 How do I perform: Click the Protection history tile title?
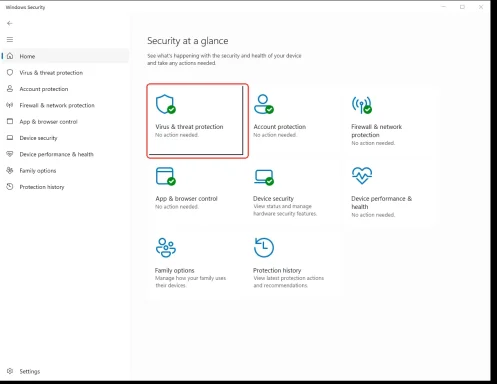click(x=277, y=270)
